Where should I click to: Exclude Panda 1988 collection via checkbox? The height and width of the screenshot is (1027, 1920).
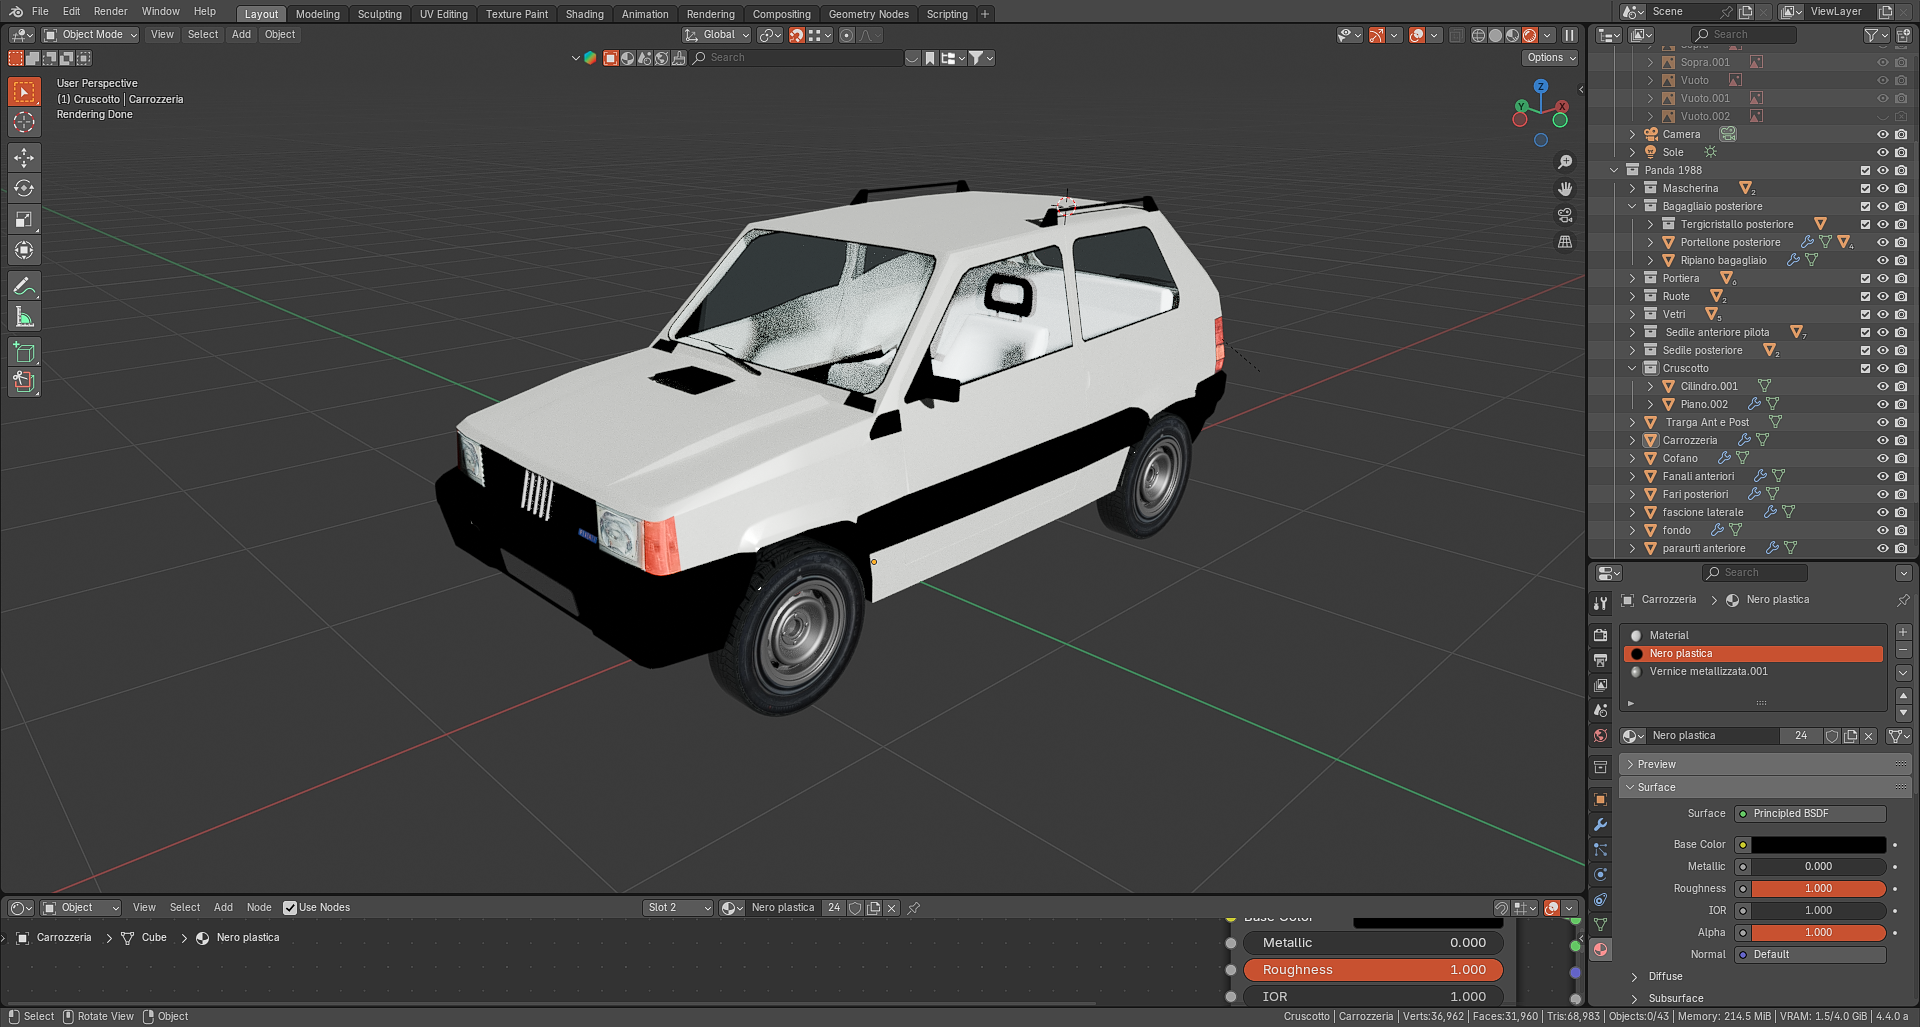pyautogui.click(x=1865, y=171)
